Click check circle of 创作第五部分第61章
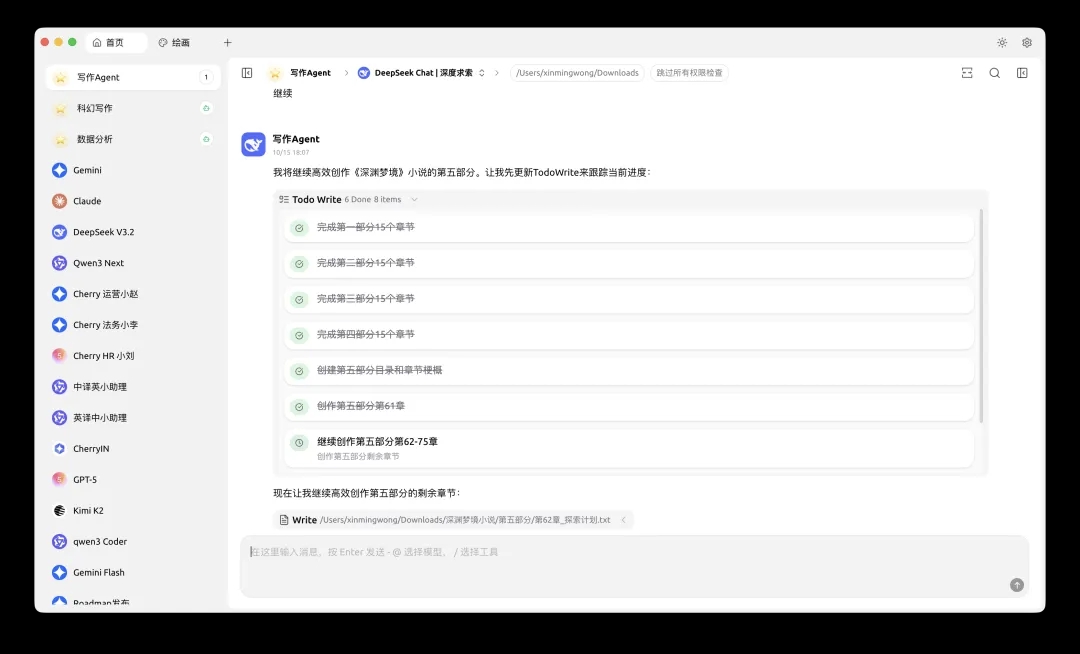The image size is (1080, 654). pos(299,407)
